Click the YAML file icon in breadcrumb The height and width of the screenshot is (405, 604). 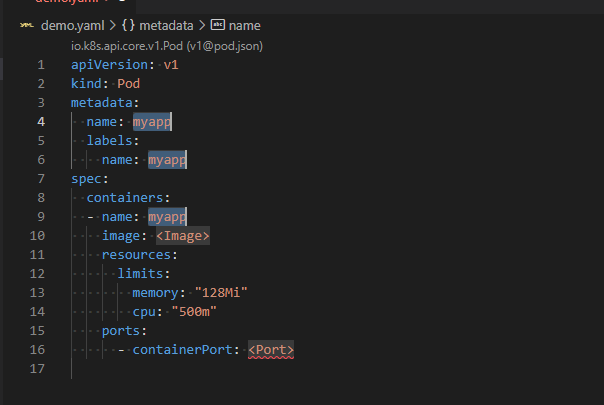[x=27, y=25]
